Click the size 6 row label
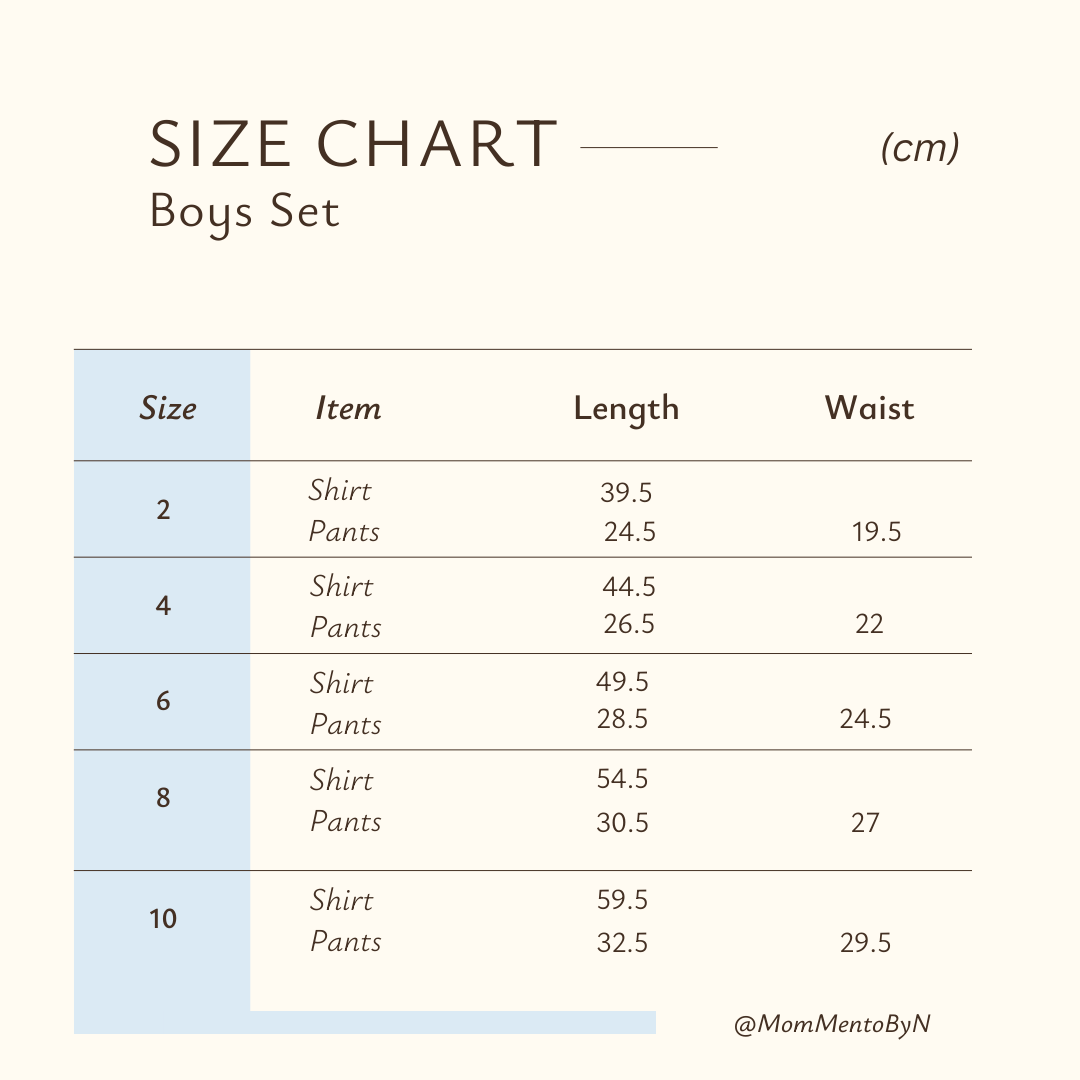 [163, 702]
